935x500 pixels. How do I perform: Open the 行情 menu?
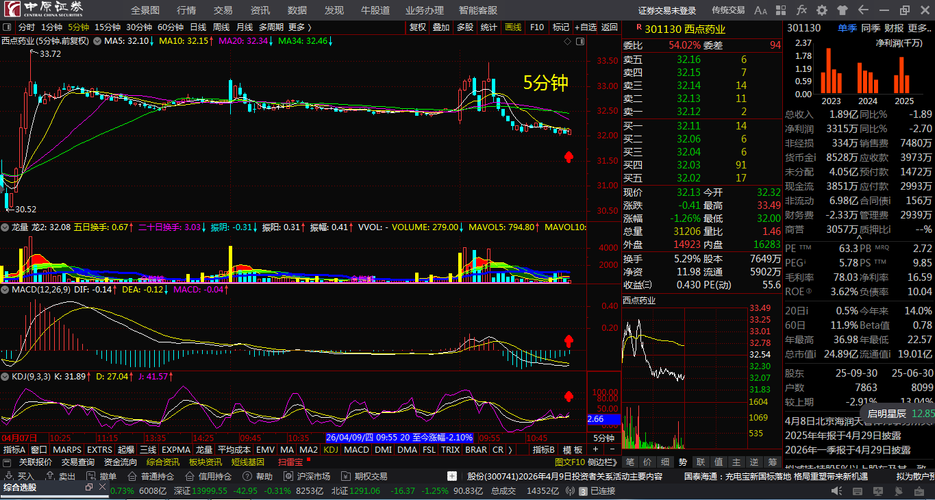coord(186,10)
